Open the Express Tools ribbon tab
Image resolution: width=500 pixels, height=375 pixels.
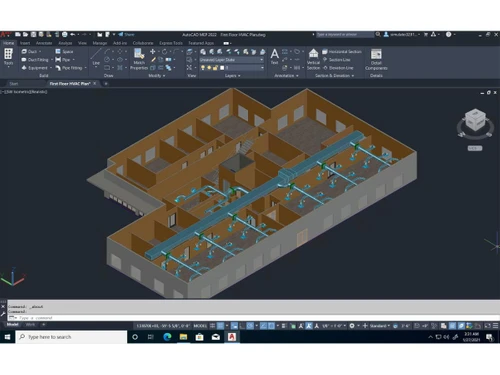171,43
